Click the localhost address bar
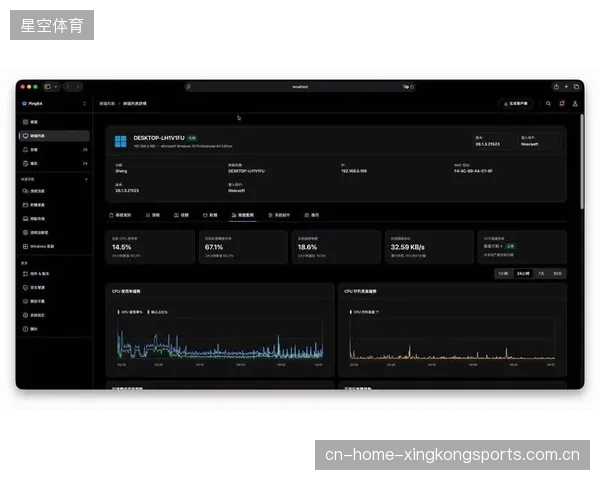This screenshot has height=480, width=600. [300, 87]
